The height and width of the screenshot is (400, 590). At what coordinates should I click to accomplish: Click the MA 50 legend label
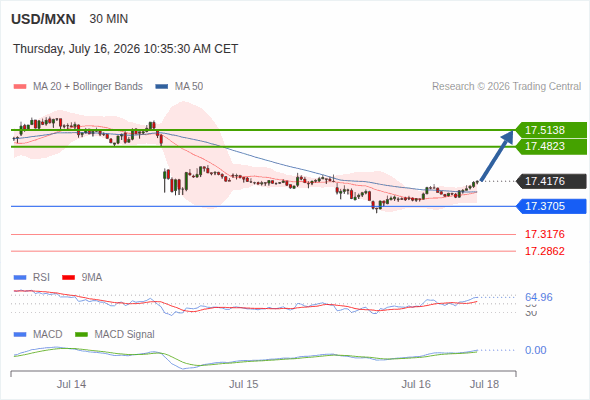189,87
